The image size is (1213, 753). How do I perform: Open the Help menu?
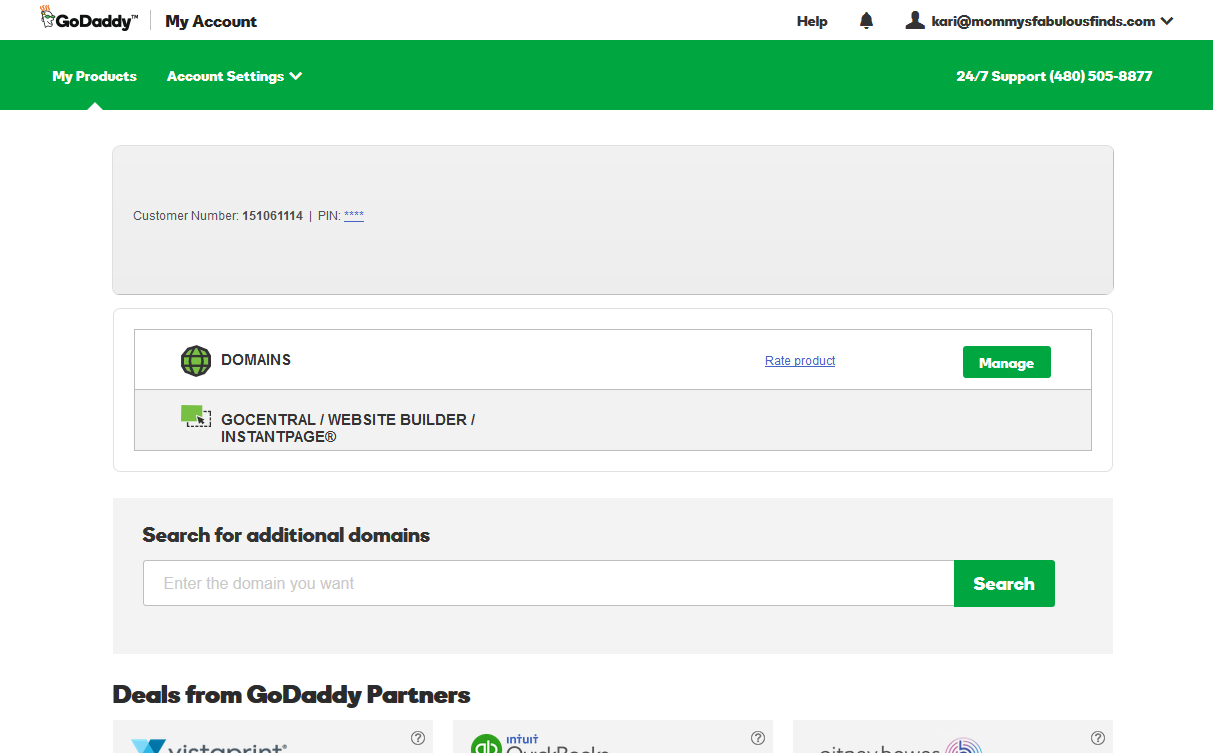pos(812,21)
